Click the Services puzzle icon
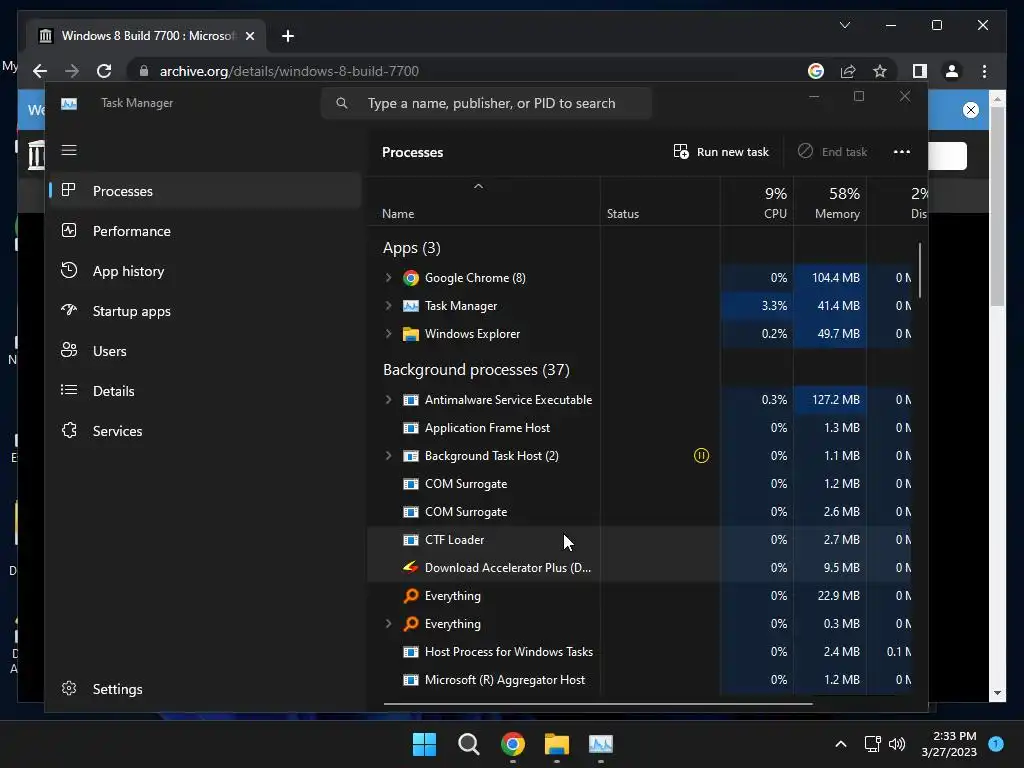 [x=69, y=430]
